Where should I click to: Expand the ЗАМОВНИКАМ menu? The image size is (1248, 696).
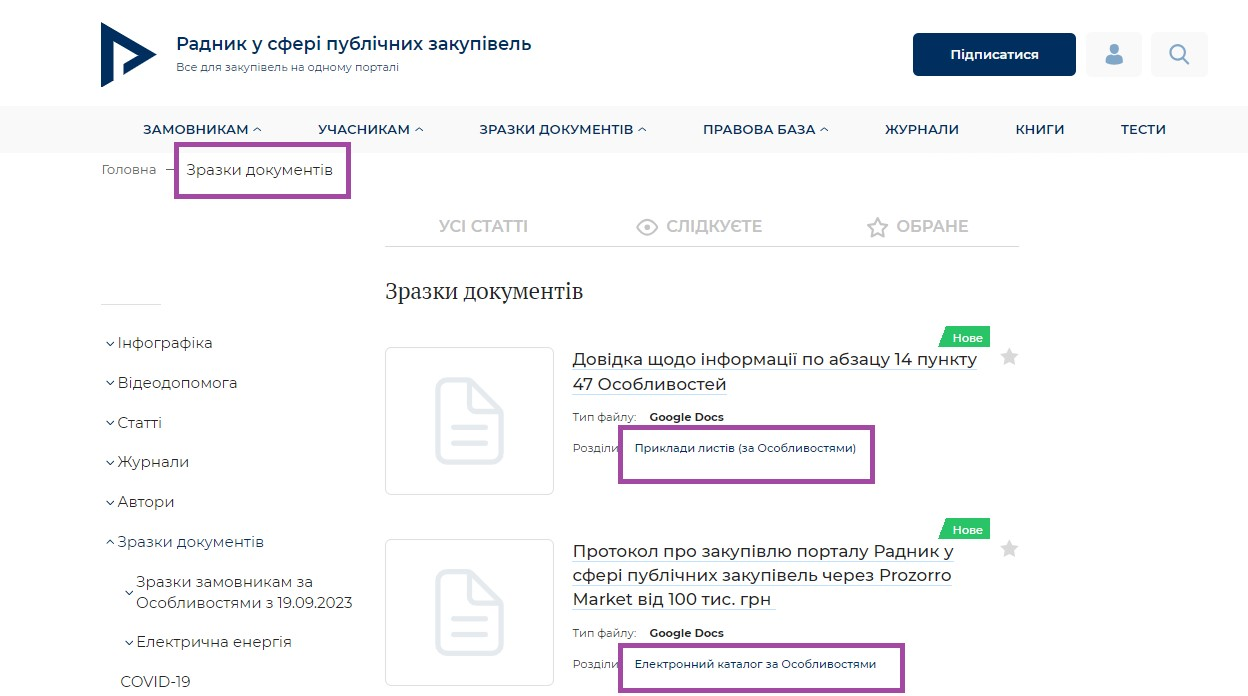[x=202, y=129]
